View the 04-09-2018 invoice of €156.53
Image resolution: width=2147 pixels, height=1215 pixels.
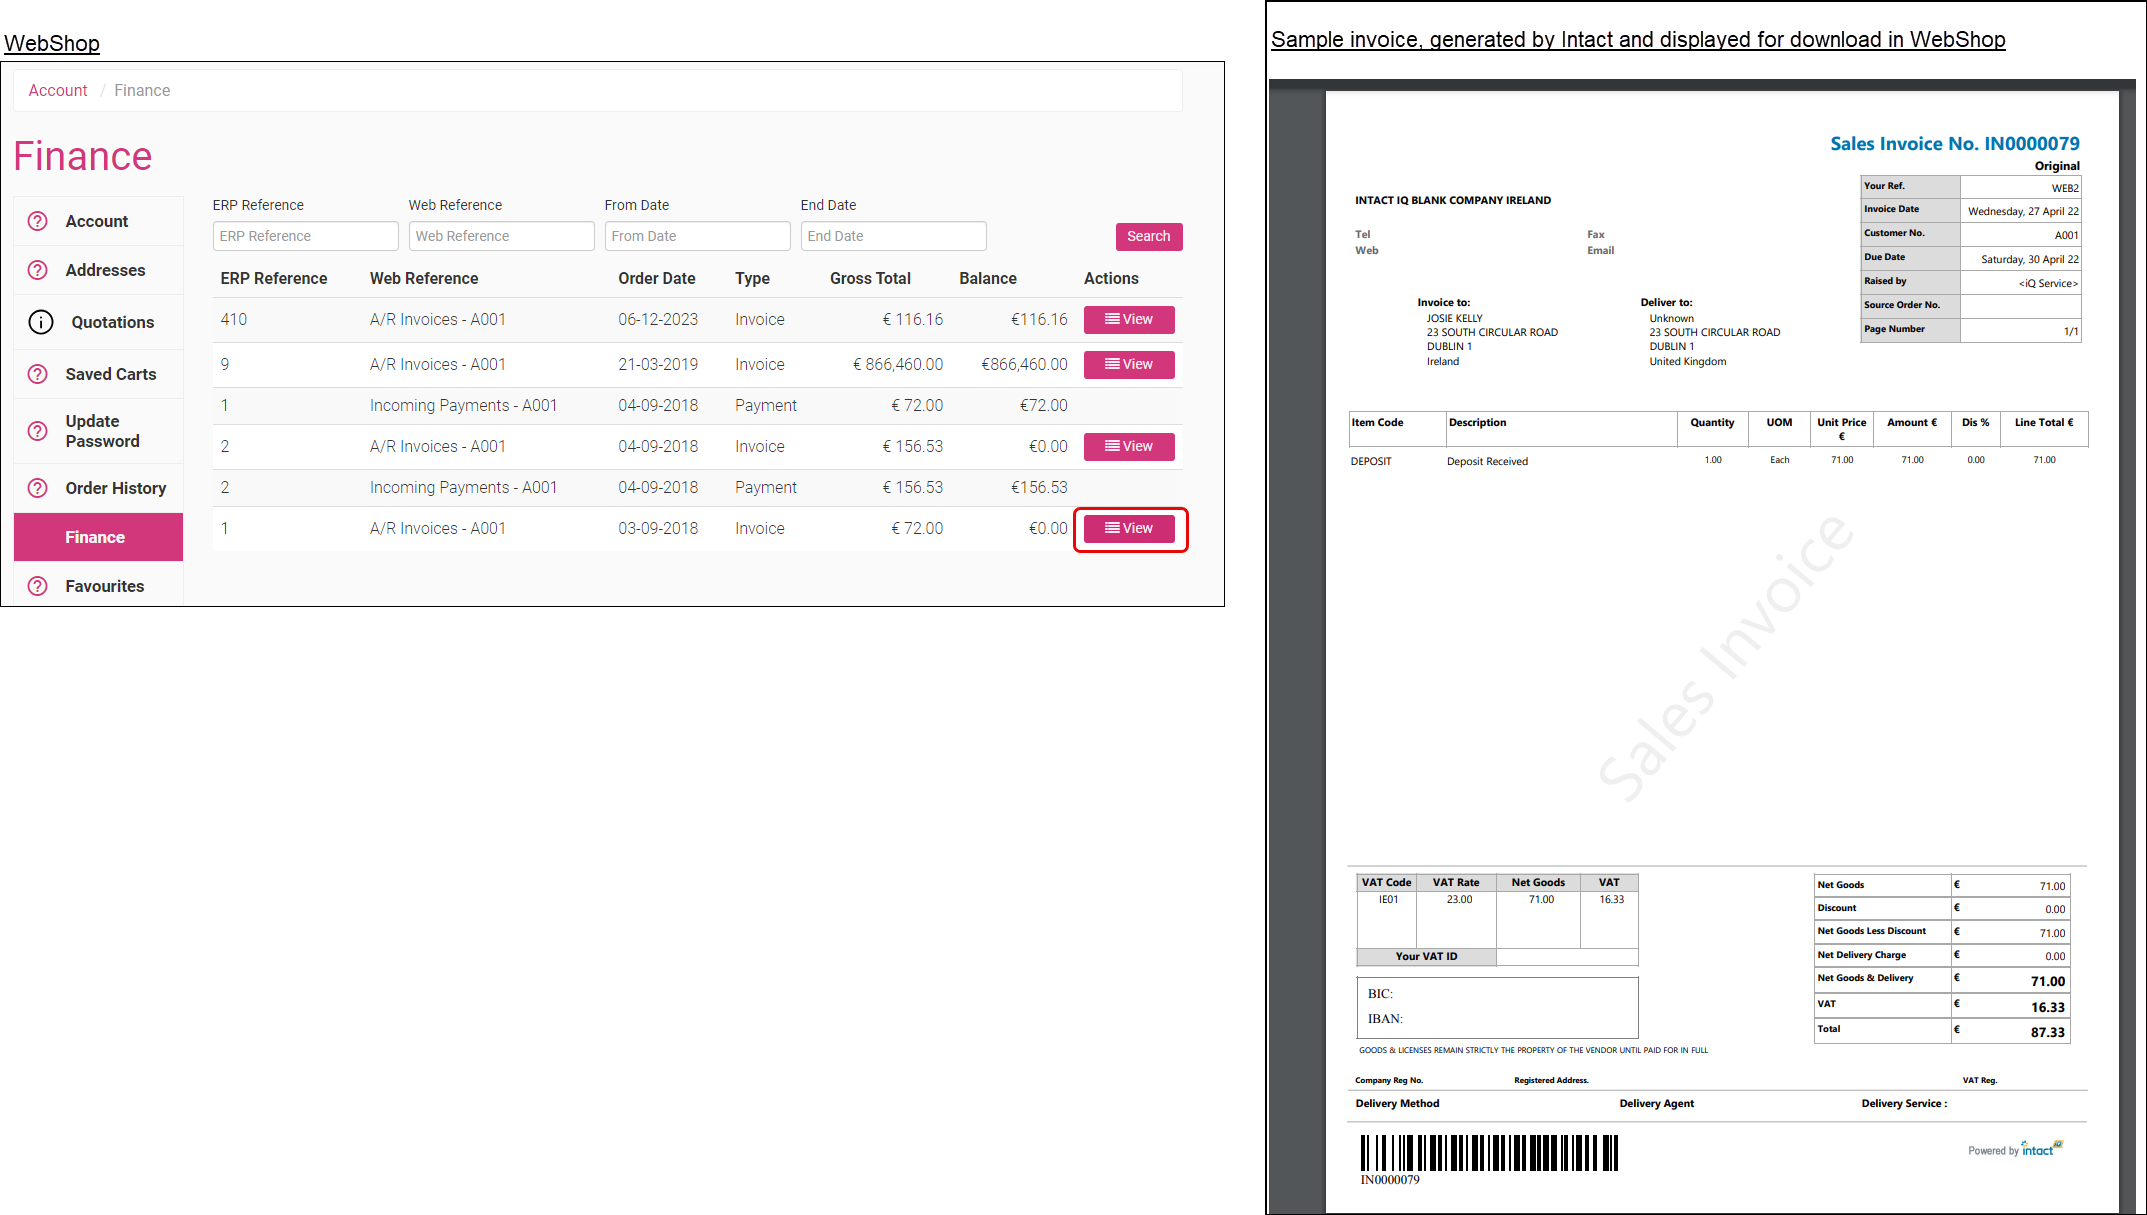pos(1128,446)
